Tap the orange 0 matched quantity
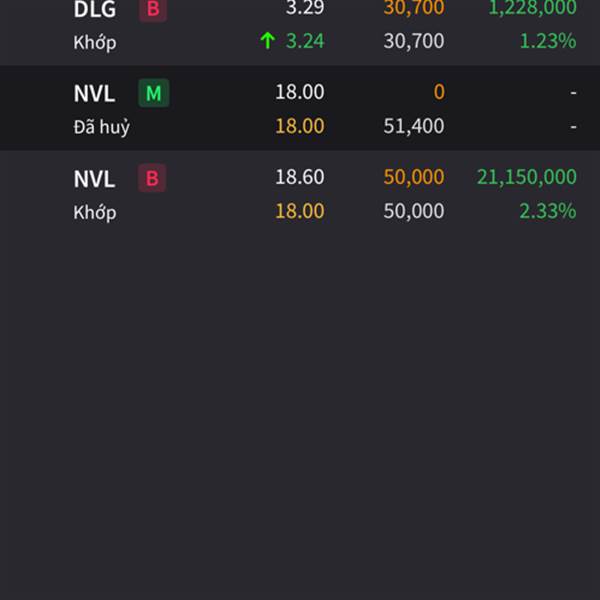600x600 pixels. [x=439, y=92]
